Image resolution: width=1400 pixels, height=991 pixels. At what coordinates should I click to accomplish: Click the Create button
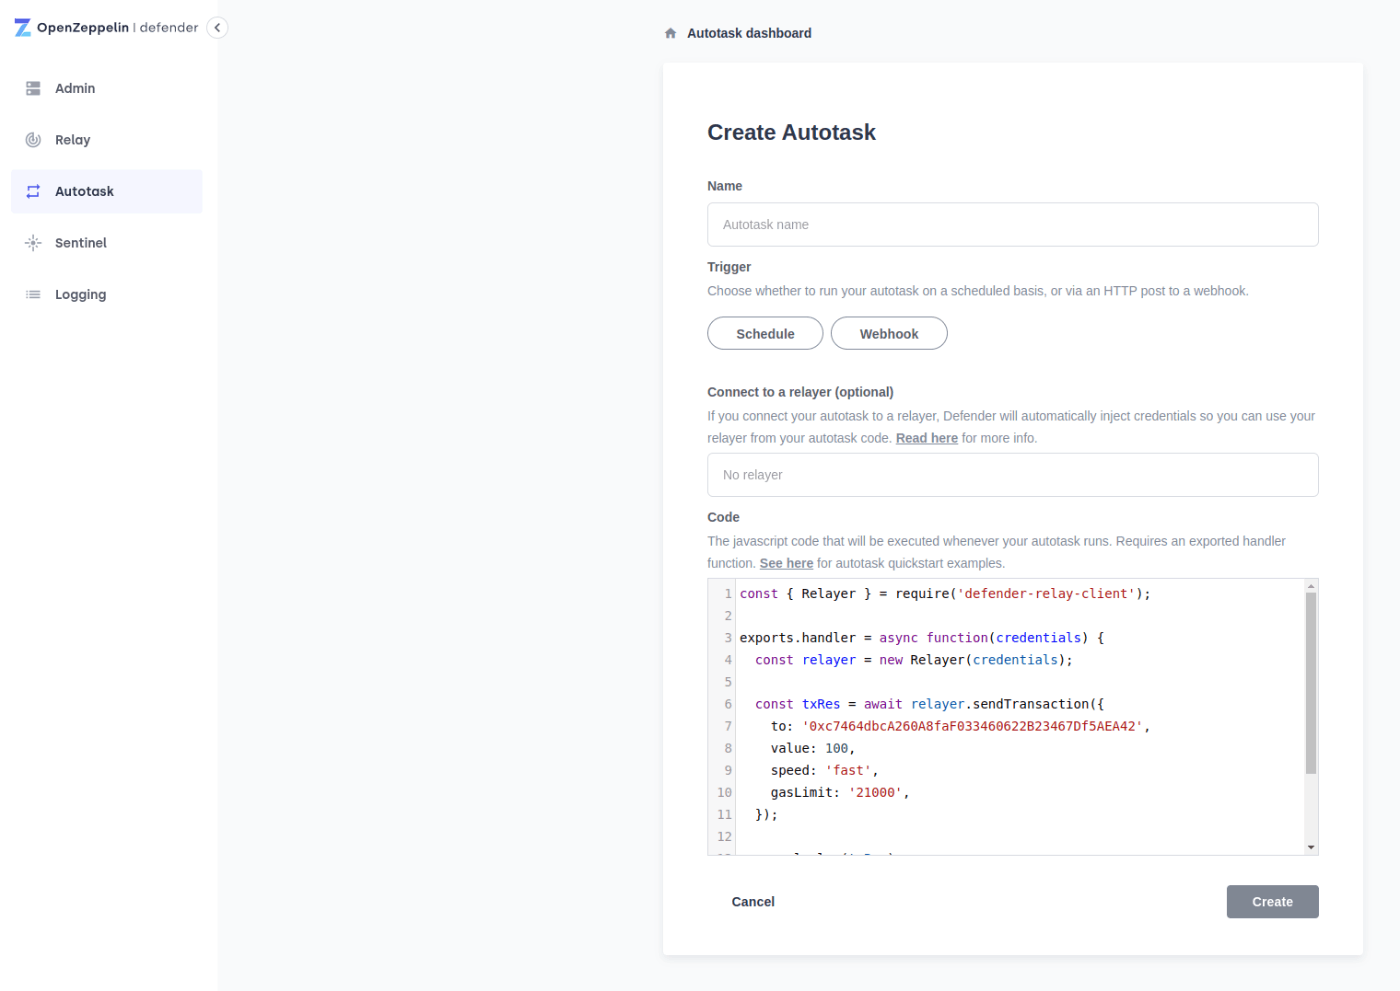(1272, 902)
